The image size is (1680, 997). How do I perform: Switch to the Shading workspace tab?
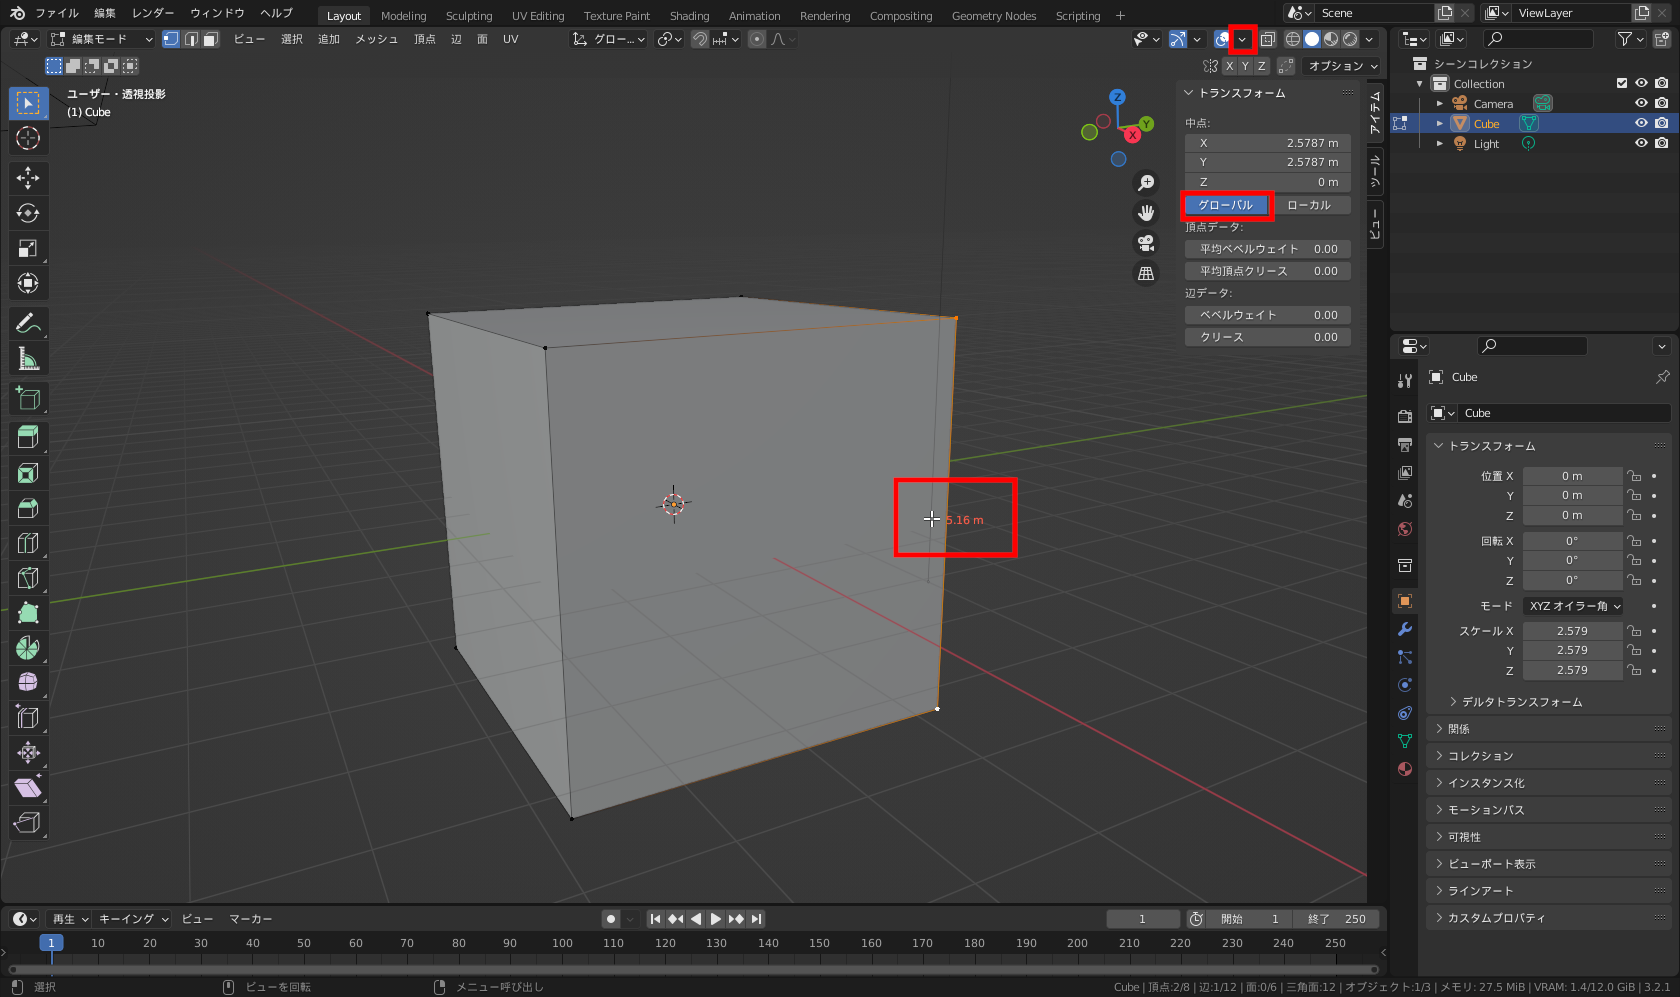(x=689, y=16)
